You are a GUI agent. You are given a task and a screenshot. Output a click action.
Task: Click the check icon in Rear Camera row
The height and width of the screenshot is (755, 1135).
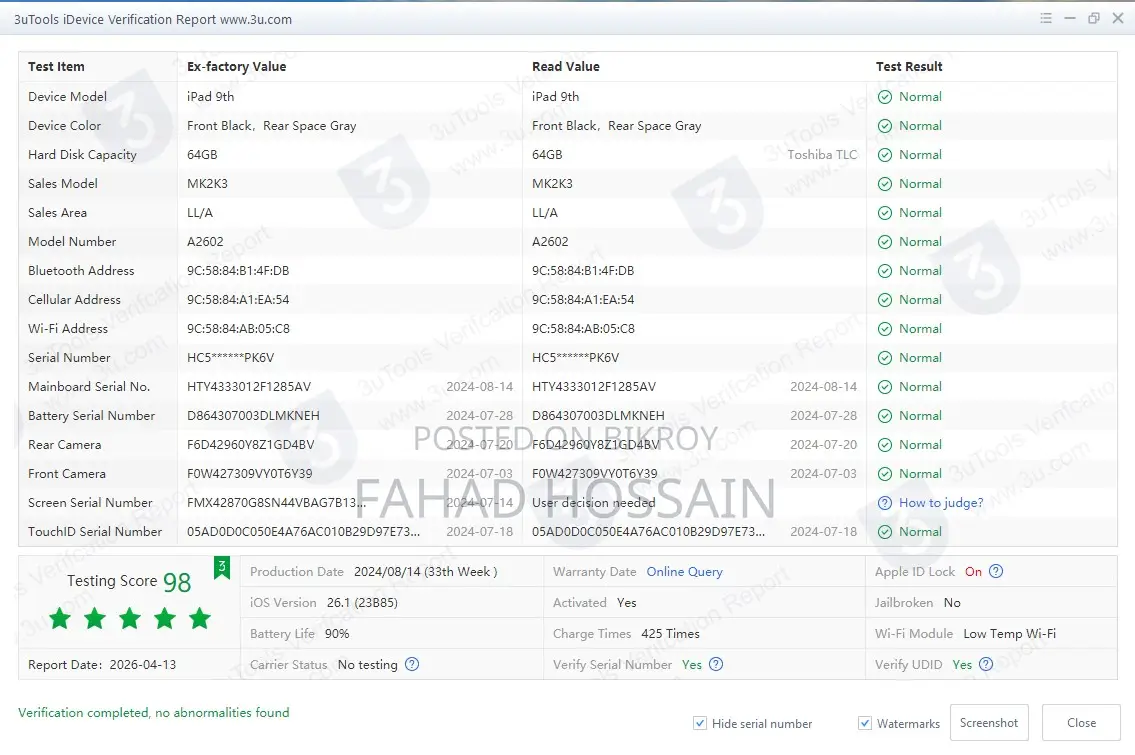tap(885, 444)
